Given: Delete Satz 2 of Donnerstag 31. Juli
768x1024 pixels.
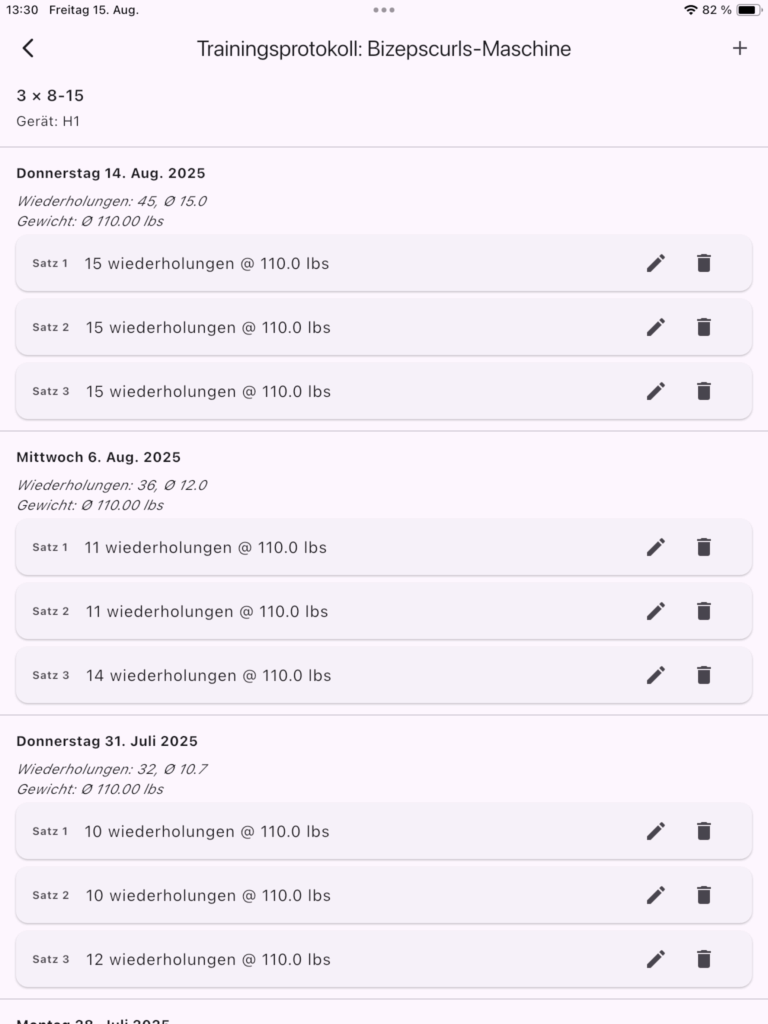Looking at the screenshot, I should tap(704, 895).
